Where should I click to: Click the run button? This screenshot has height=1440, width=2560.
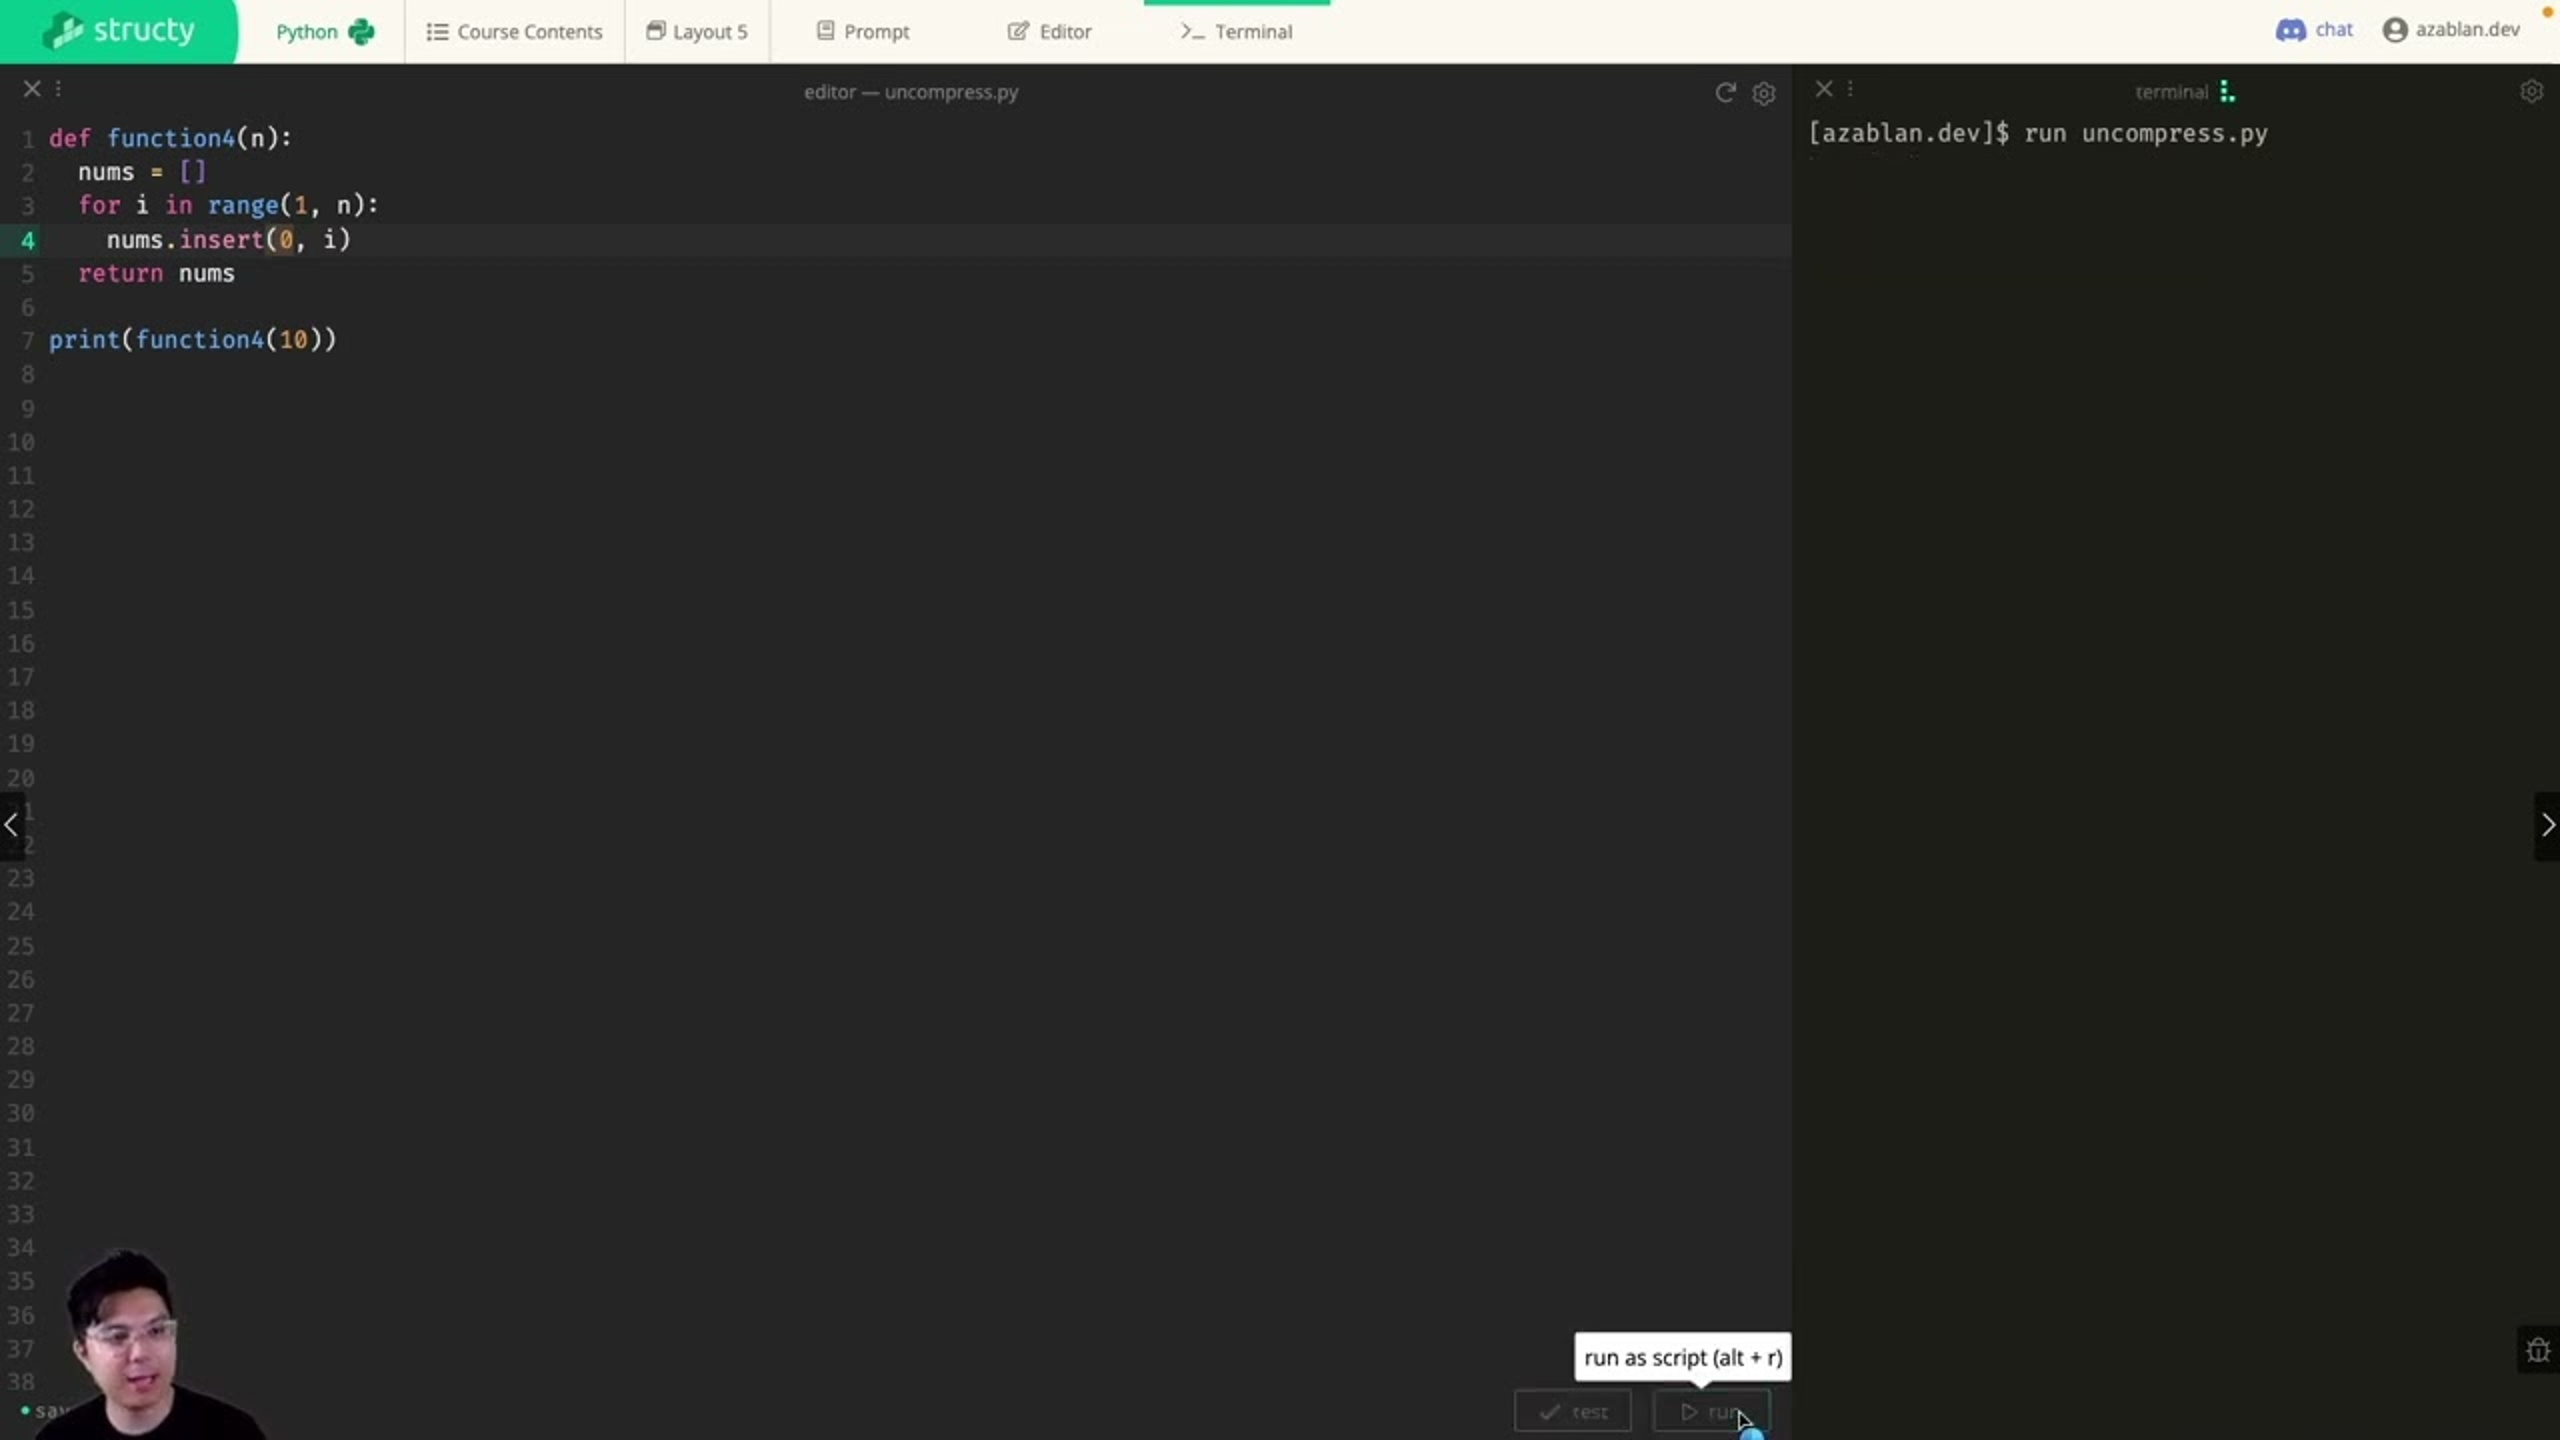1711,1411
